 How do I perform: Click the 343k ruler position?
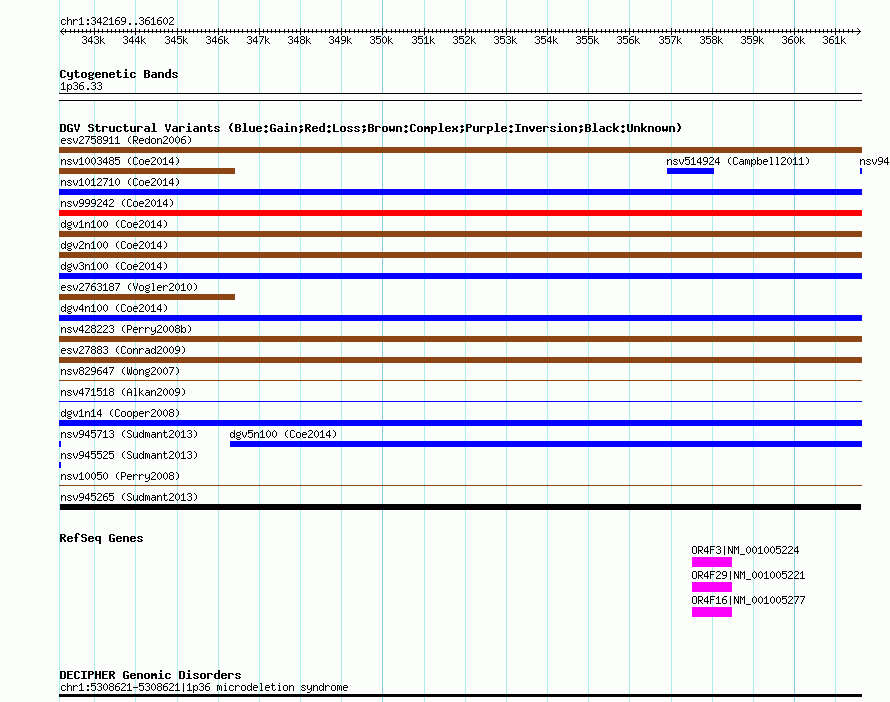point(93,40)
